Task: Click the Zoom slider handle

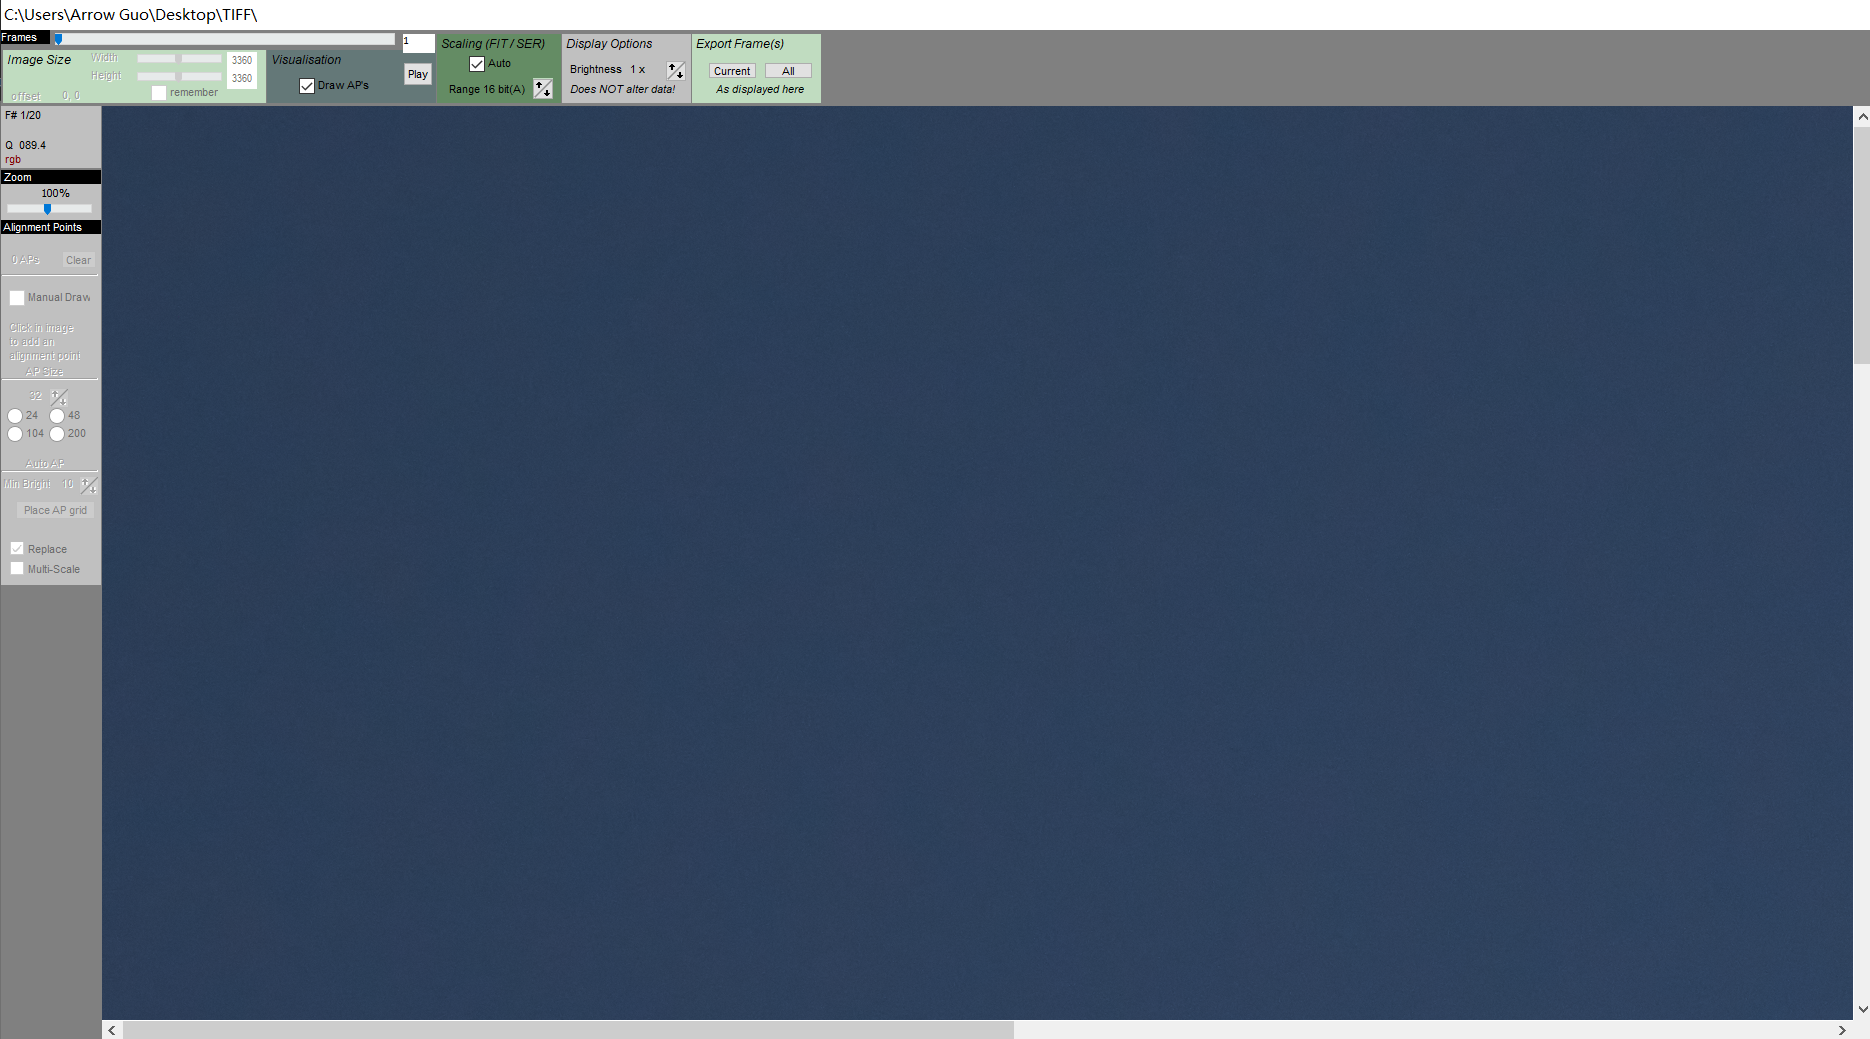Action: pyautogui.click(x=47, y=209)
